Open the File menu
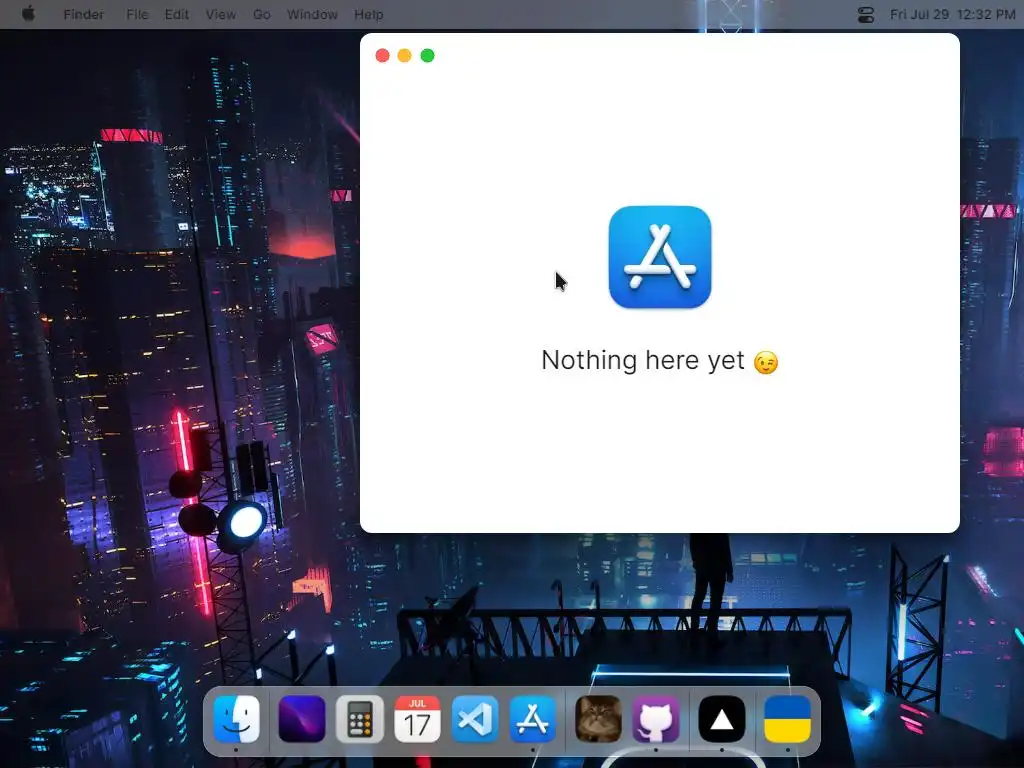Viewport: 1024px width, 768px height. (137, 14)
